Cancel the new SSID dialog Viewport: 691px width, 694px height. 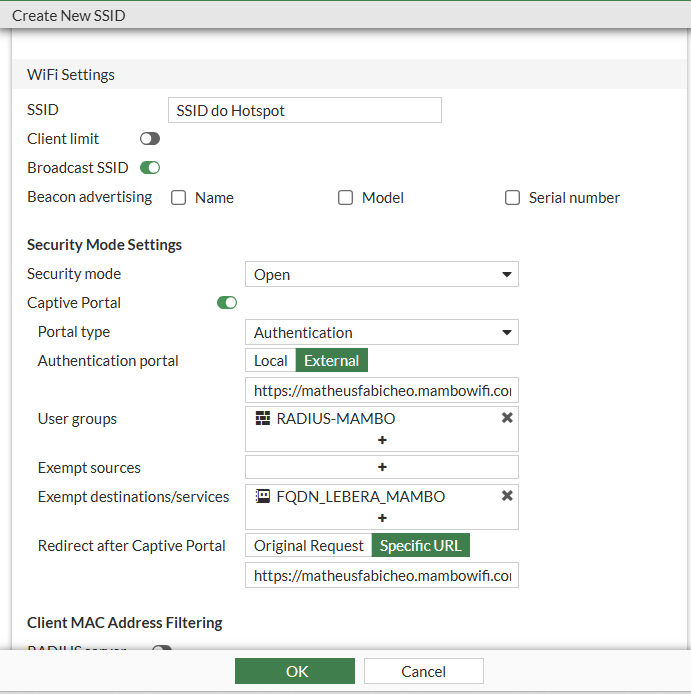(x=423, y=671)
